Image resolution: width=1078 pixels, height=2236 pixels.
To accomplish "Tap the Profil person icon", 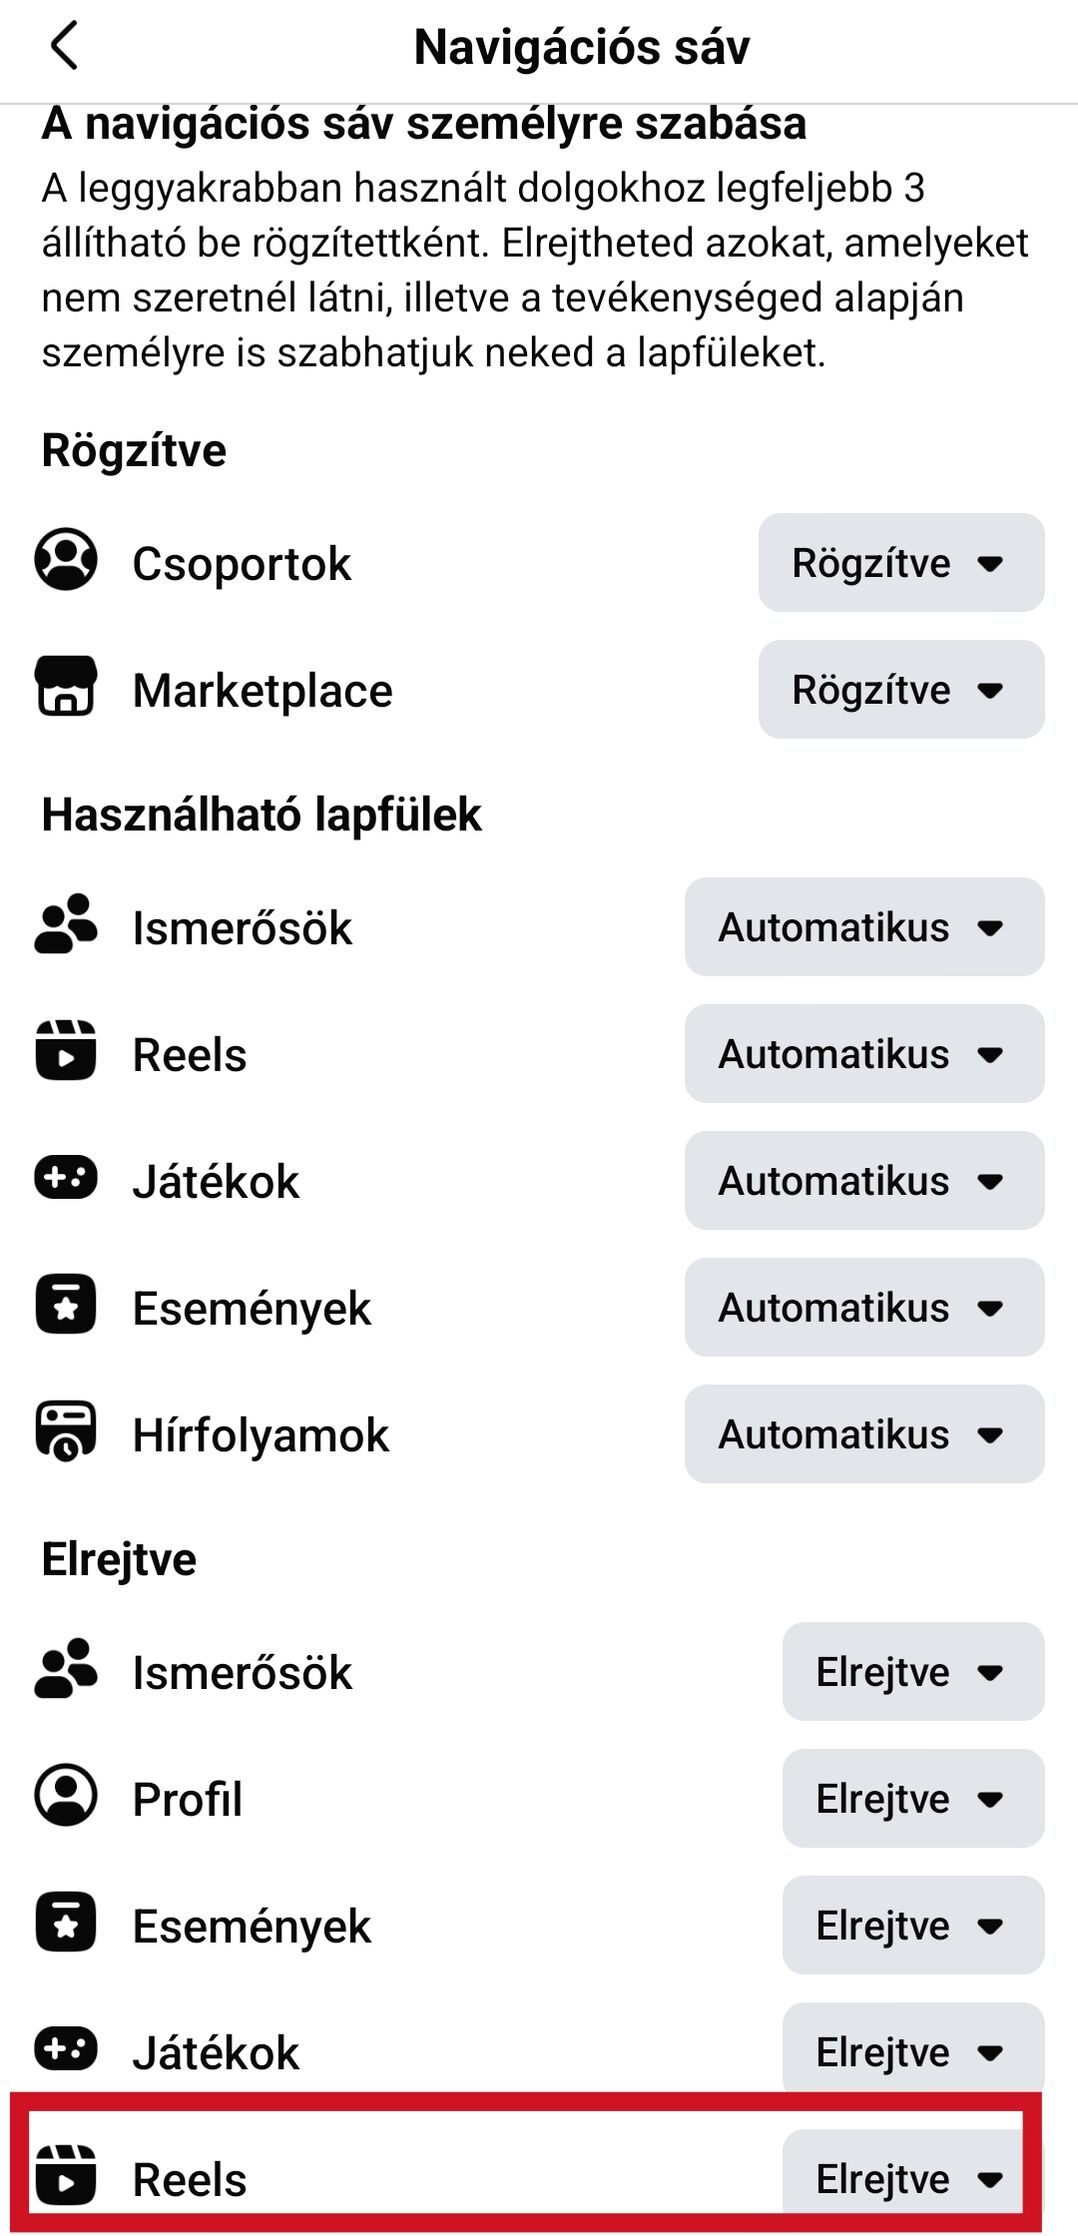I will pyautogui.click(x=66, y=1795).
